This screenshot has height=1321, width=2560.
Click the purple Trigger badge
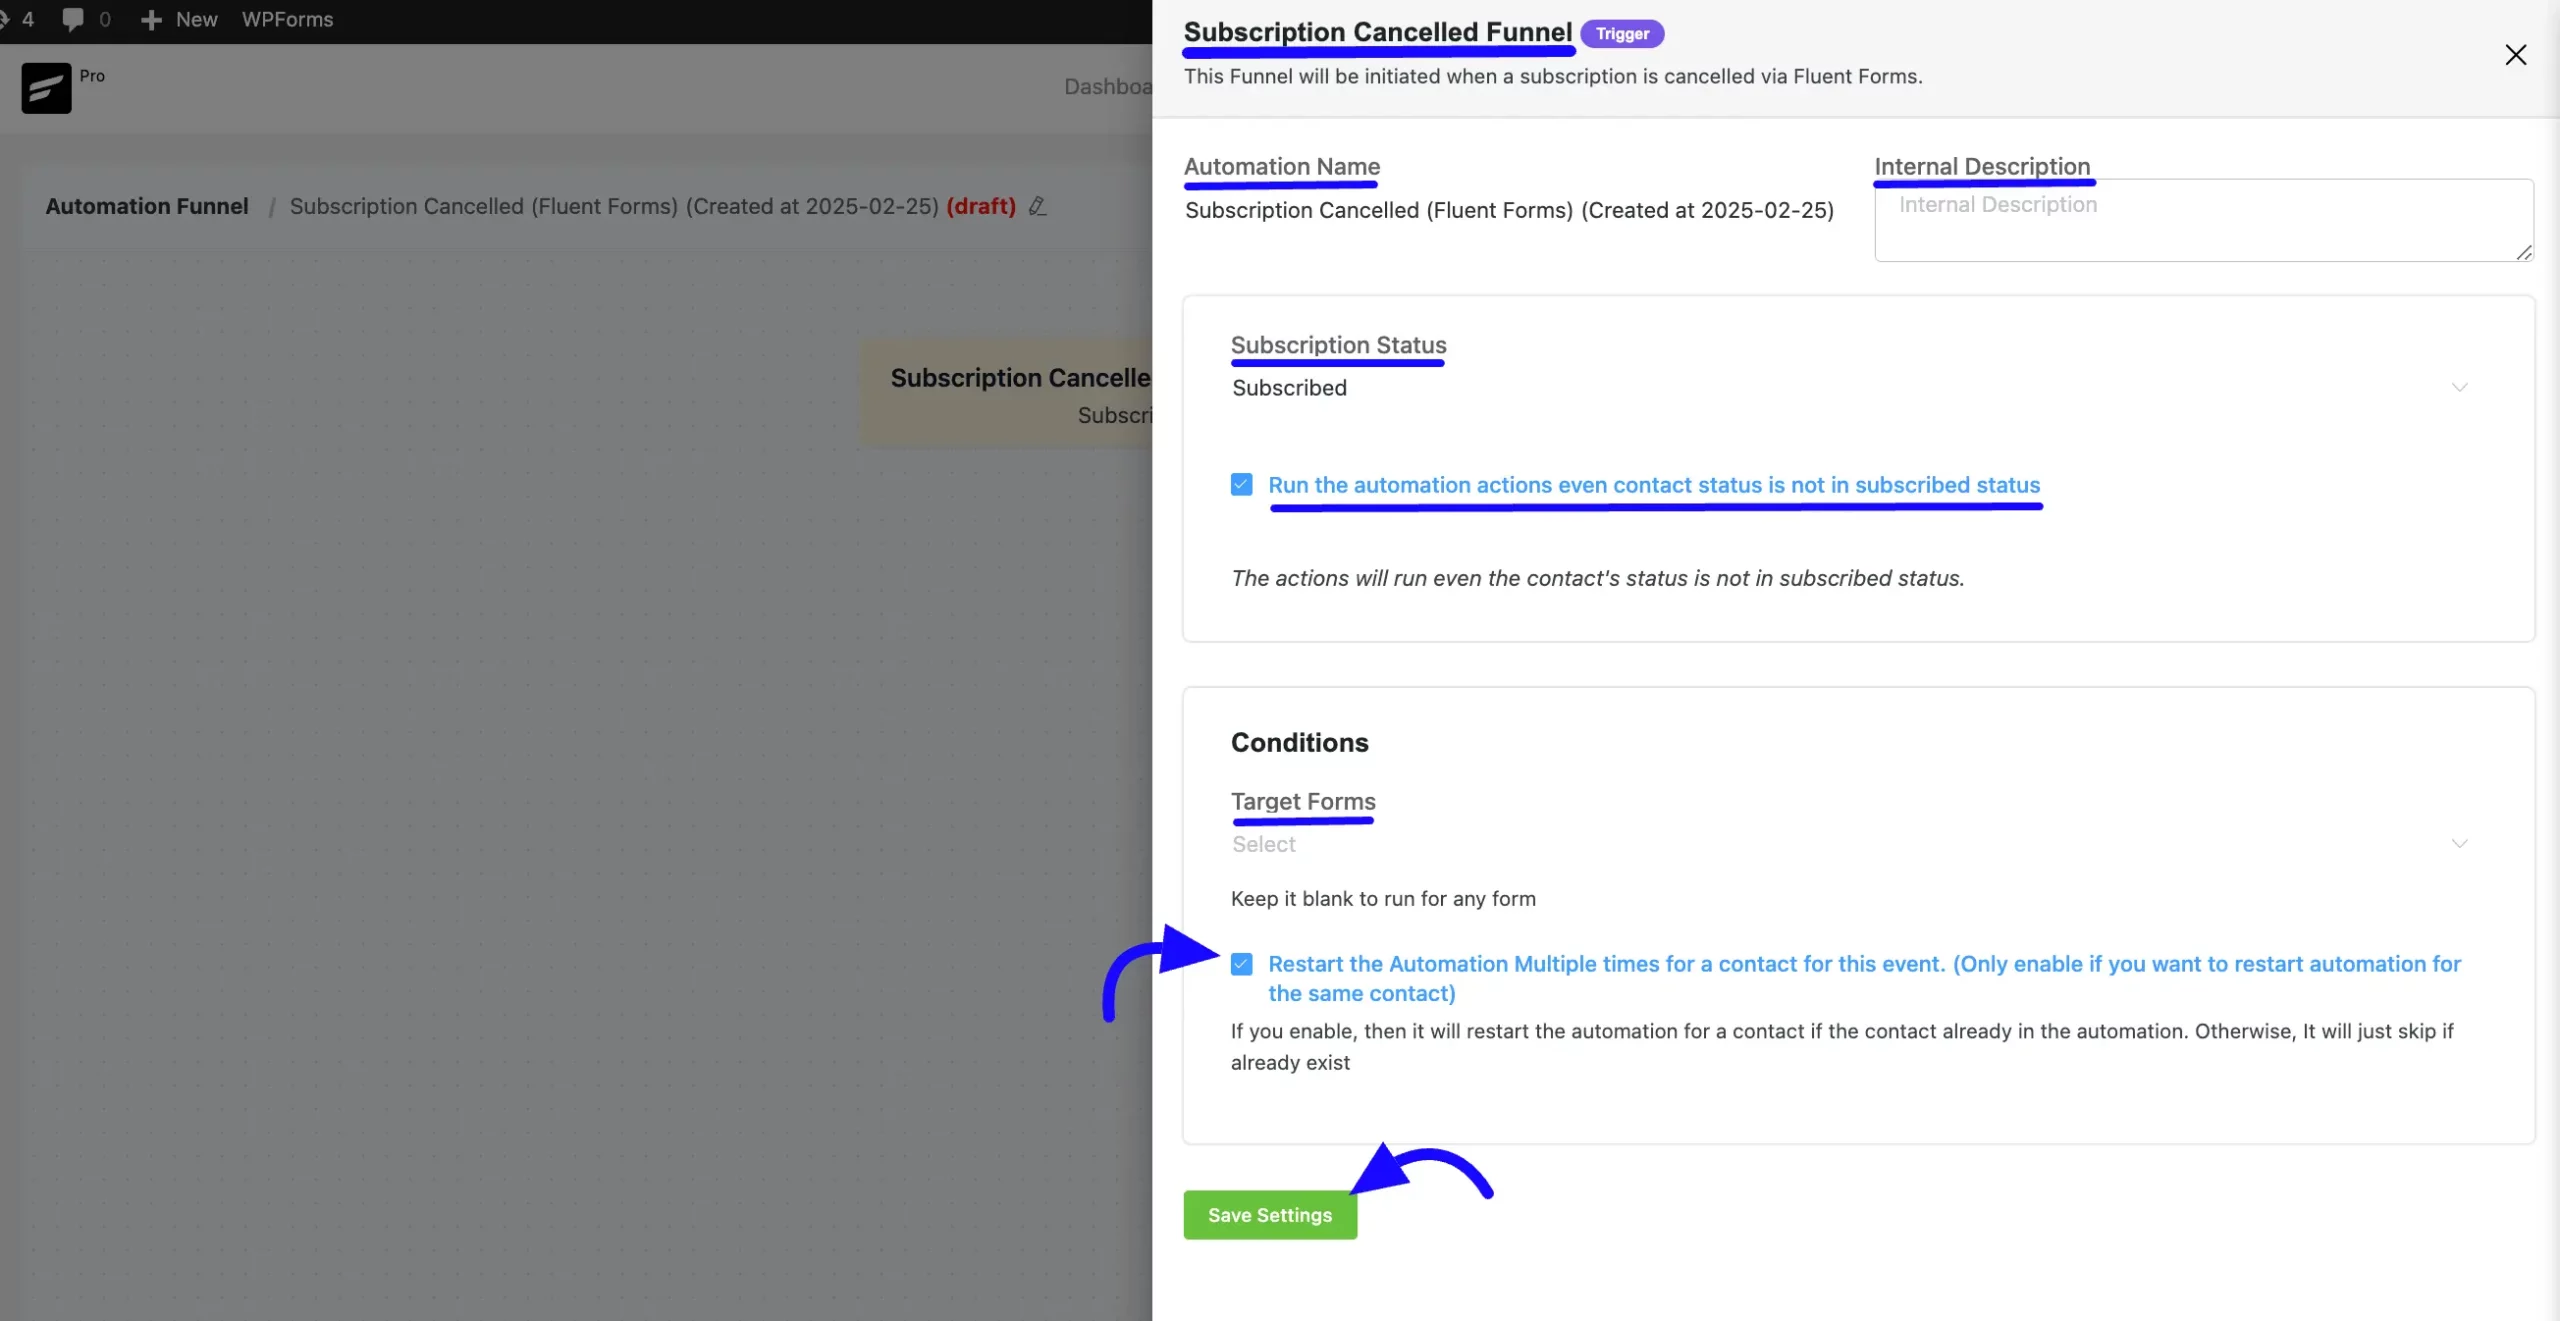click(x=1622, y=34)
